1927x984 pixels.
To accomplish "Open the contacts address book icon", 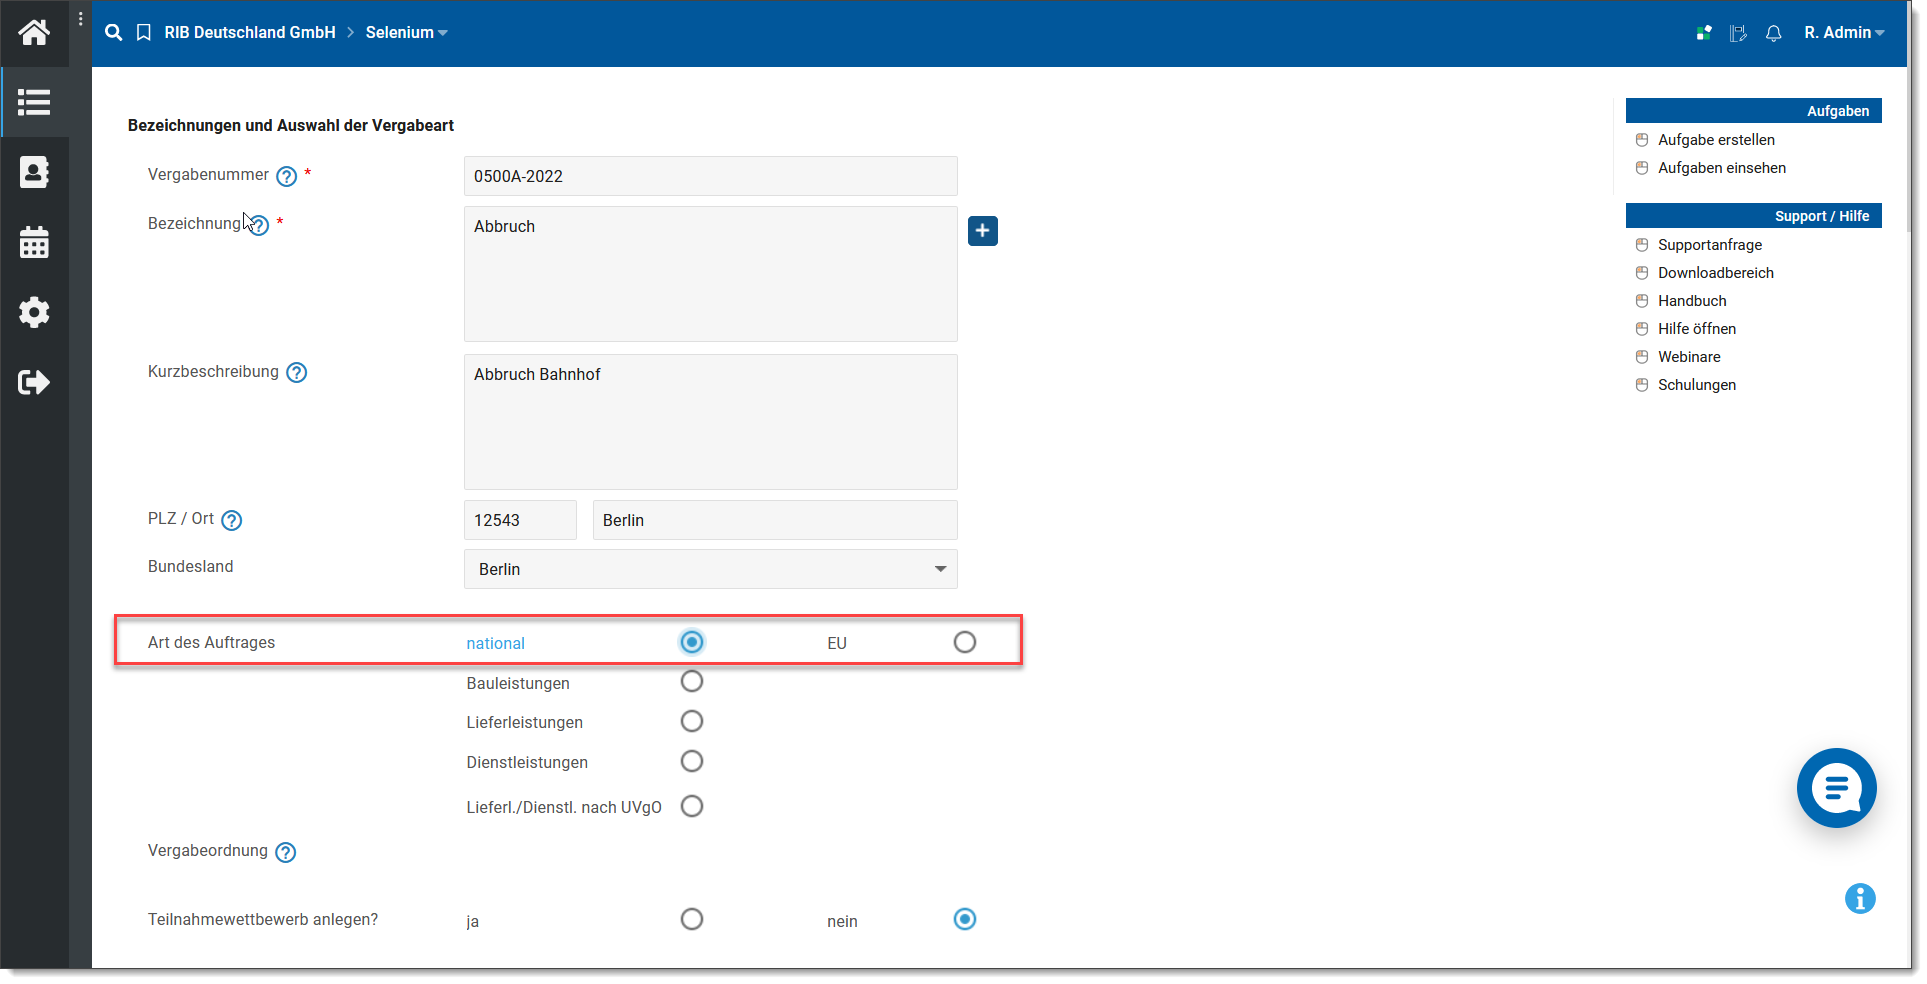I will pyautogui.click(x=34, y=172).
